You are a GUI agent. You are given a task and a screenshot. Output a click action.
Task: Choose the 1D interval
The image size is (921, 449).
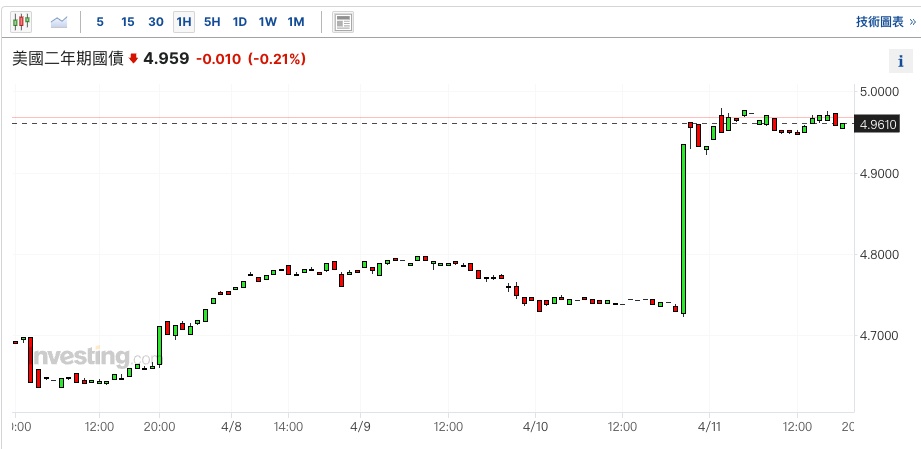coord(239,21)
